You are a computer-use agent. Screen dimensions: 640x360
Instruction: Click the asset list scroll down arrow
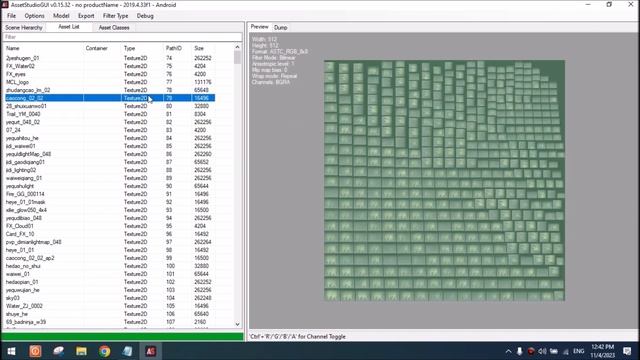tap(238, 324)
